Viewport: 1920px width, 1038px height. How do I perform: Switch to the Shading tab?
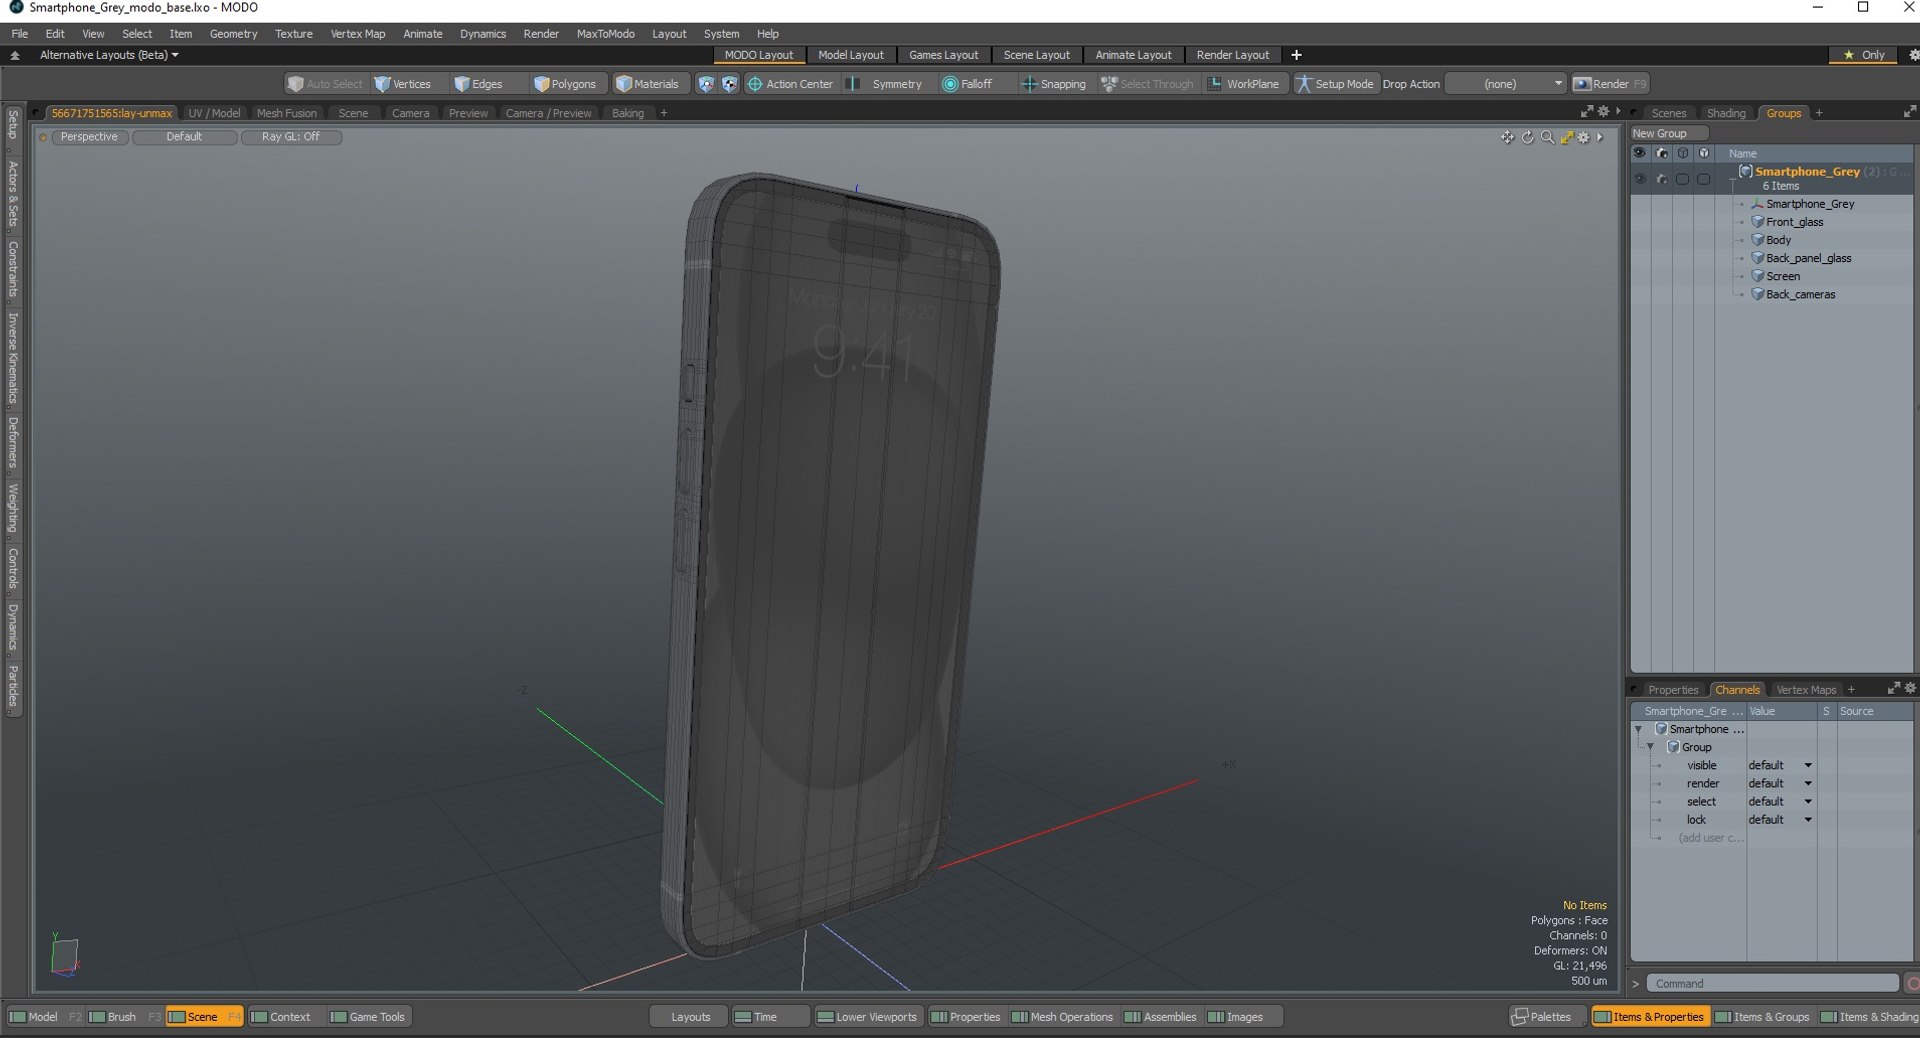1726,113
